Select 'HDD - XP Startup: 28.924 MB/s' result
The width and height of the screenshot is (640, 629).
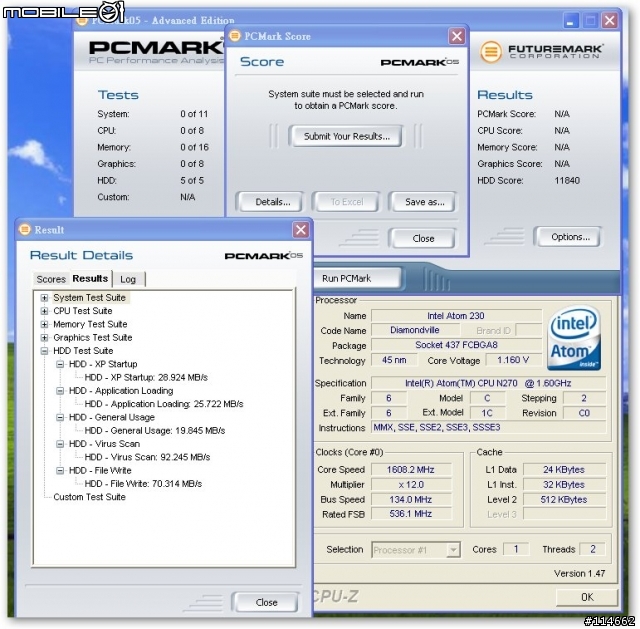click(146, 378)
